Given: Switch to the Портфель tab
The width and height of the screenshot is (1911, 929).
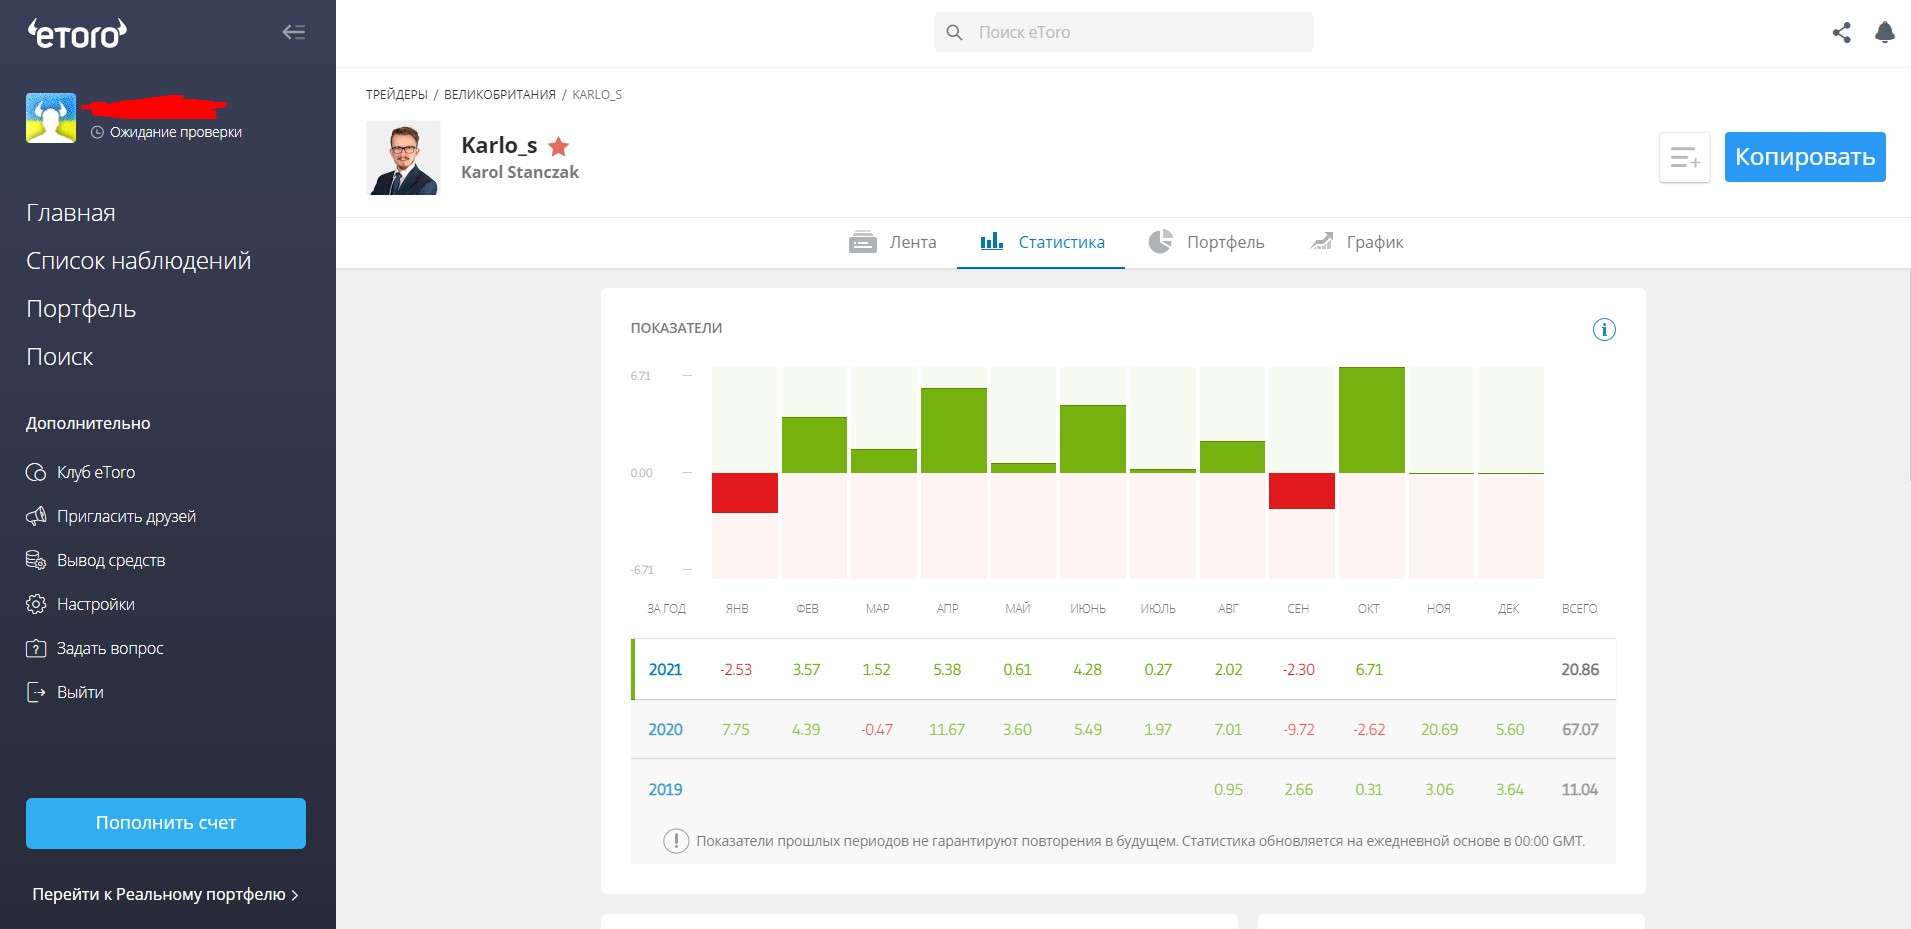Looking at the screenshot, I should (x=1205, y=242).
